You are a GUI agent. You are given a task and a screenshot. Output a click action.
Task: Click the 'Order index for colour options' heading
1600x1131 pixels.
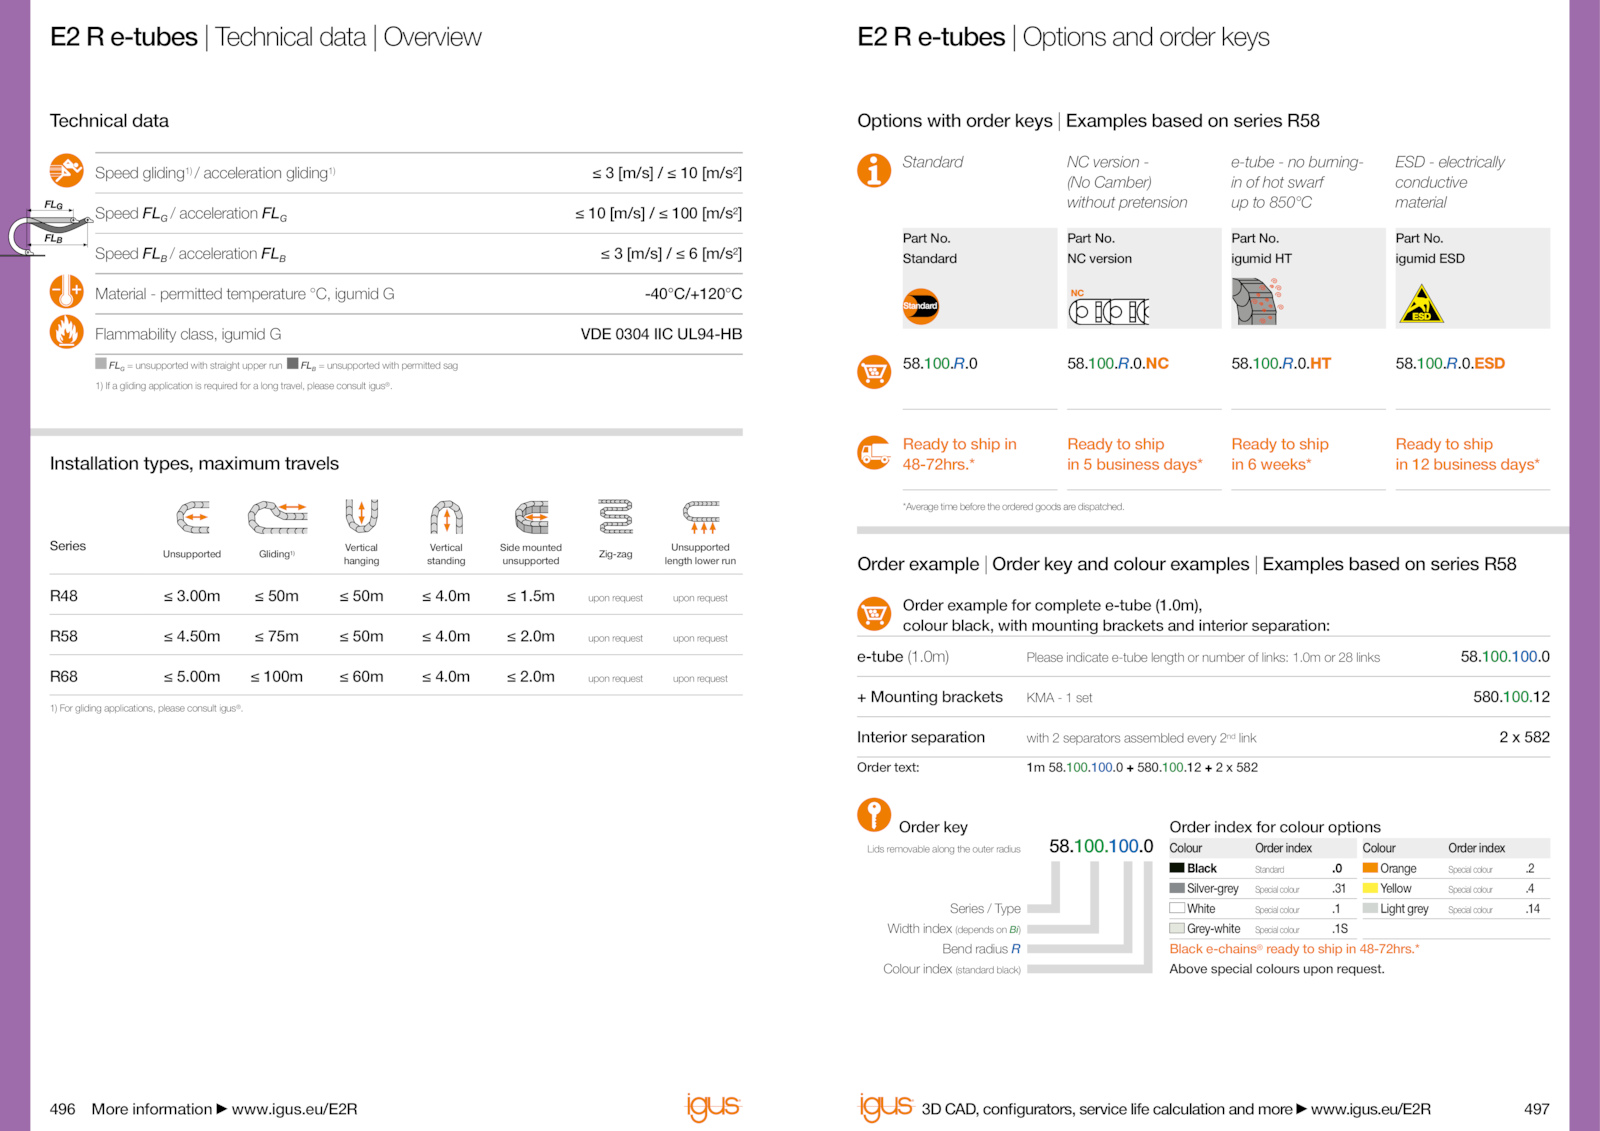tap(1275, 827)
